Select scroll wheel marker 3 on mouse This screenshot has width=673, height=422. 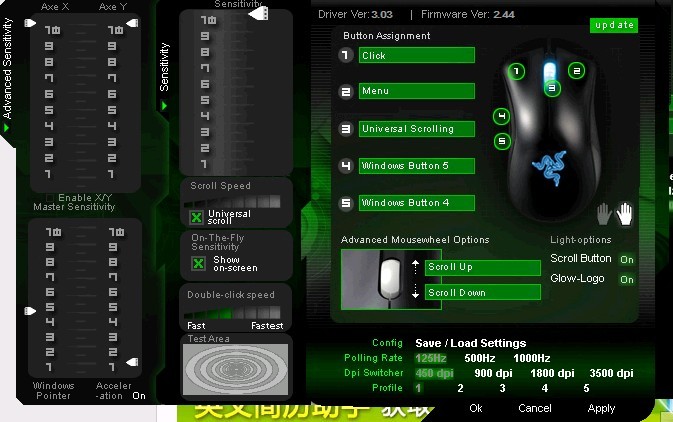[x=552, y=88]
